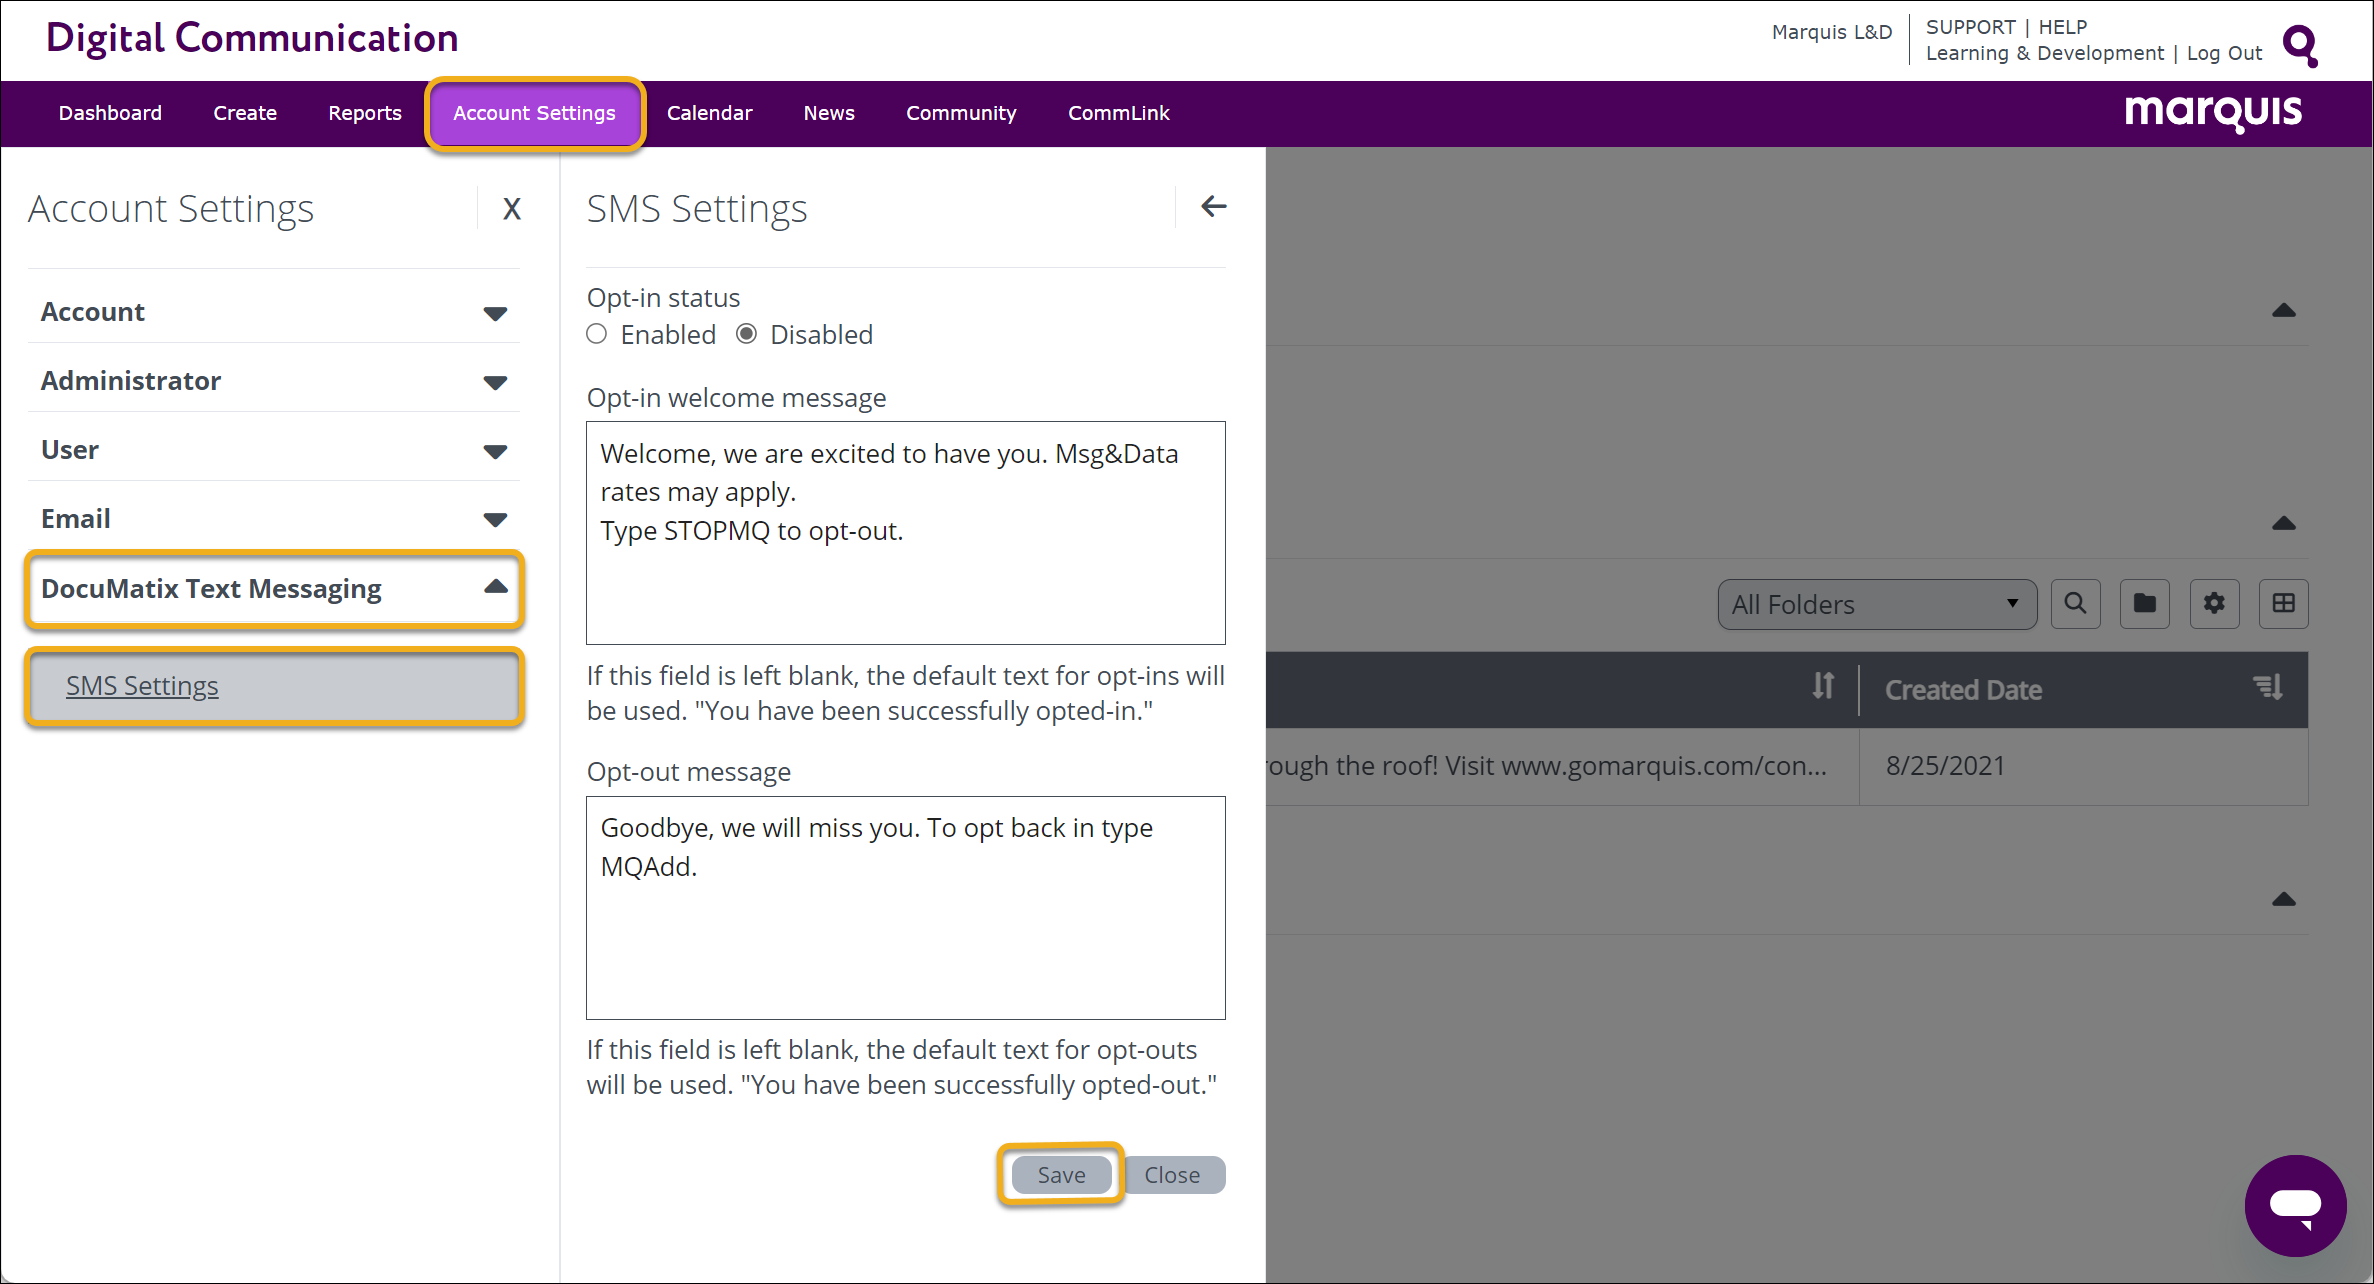
Task: Collapse the DocuMatix Text Messaging section
Action: [x=274, y=589]
